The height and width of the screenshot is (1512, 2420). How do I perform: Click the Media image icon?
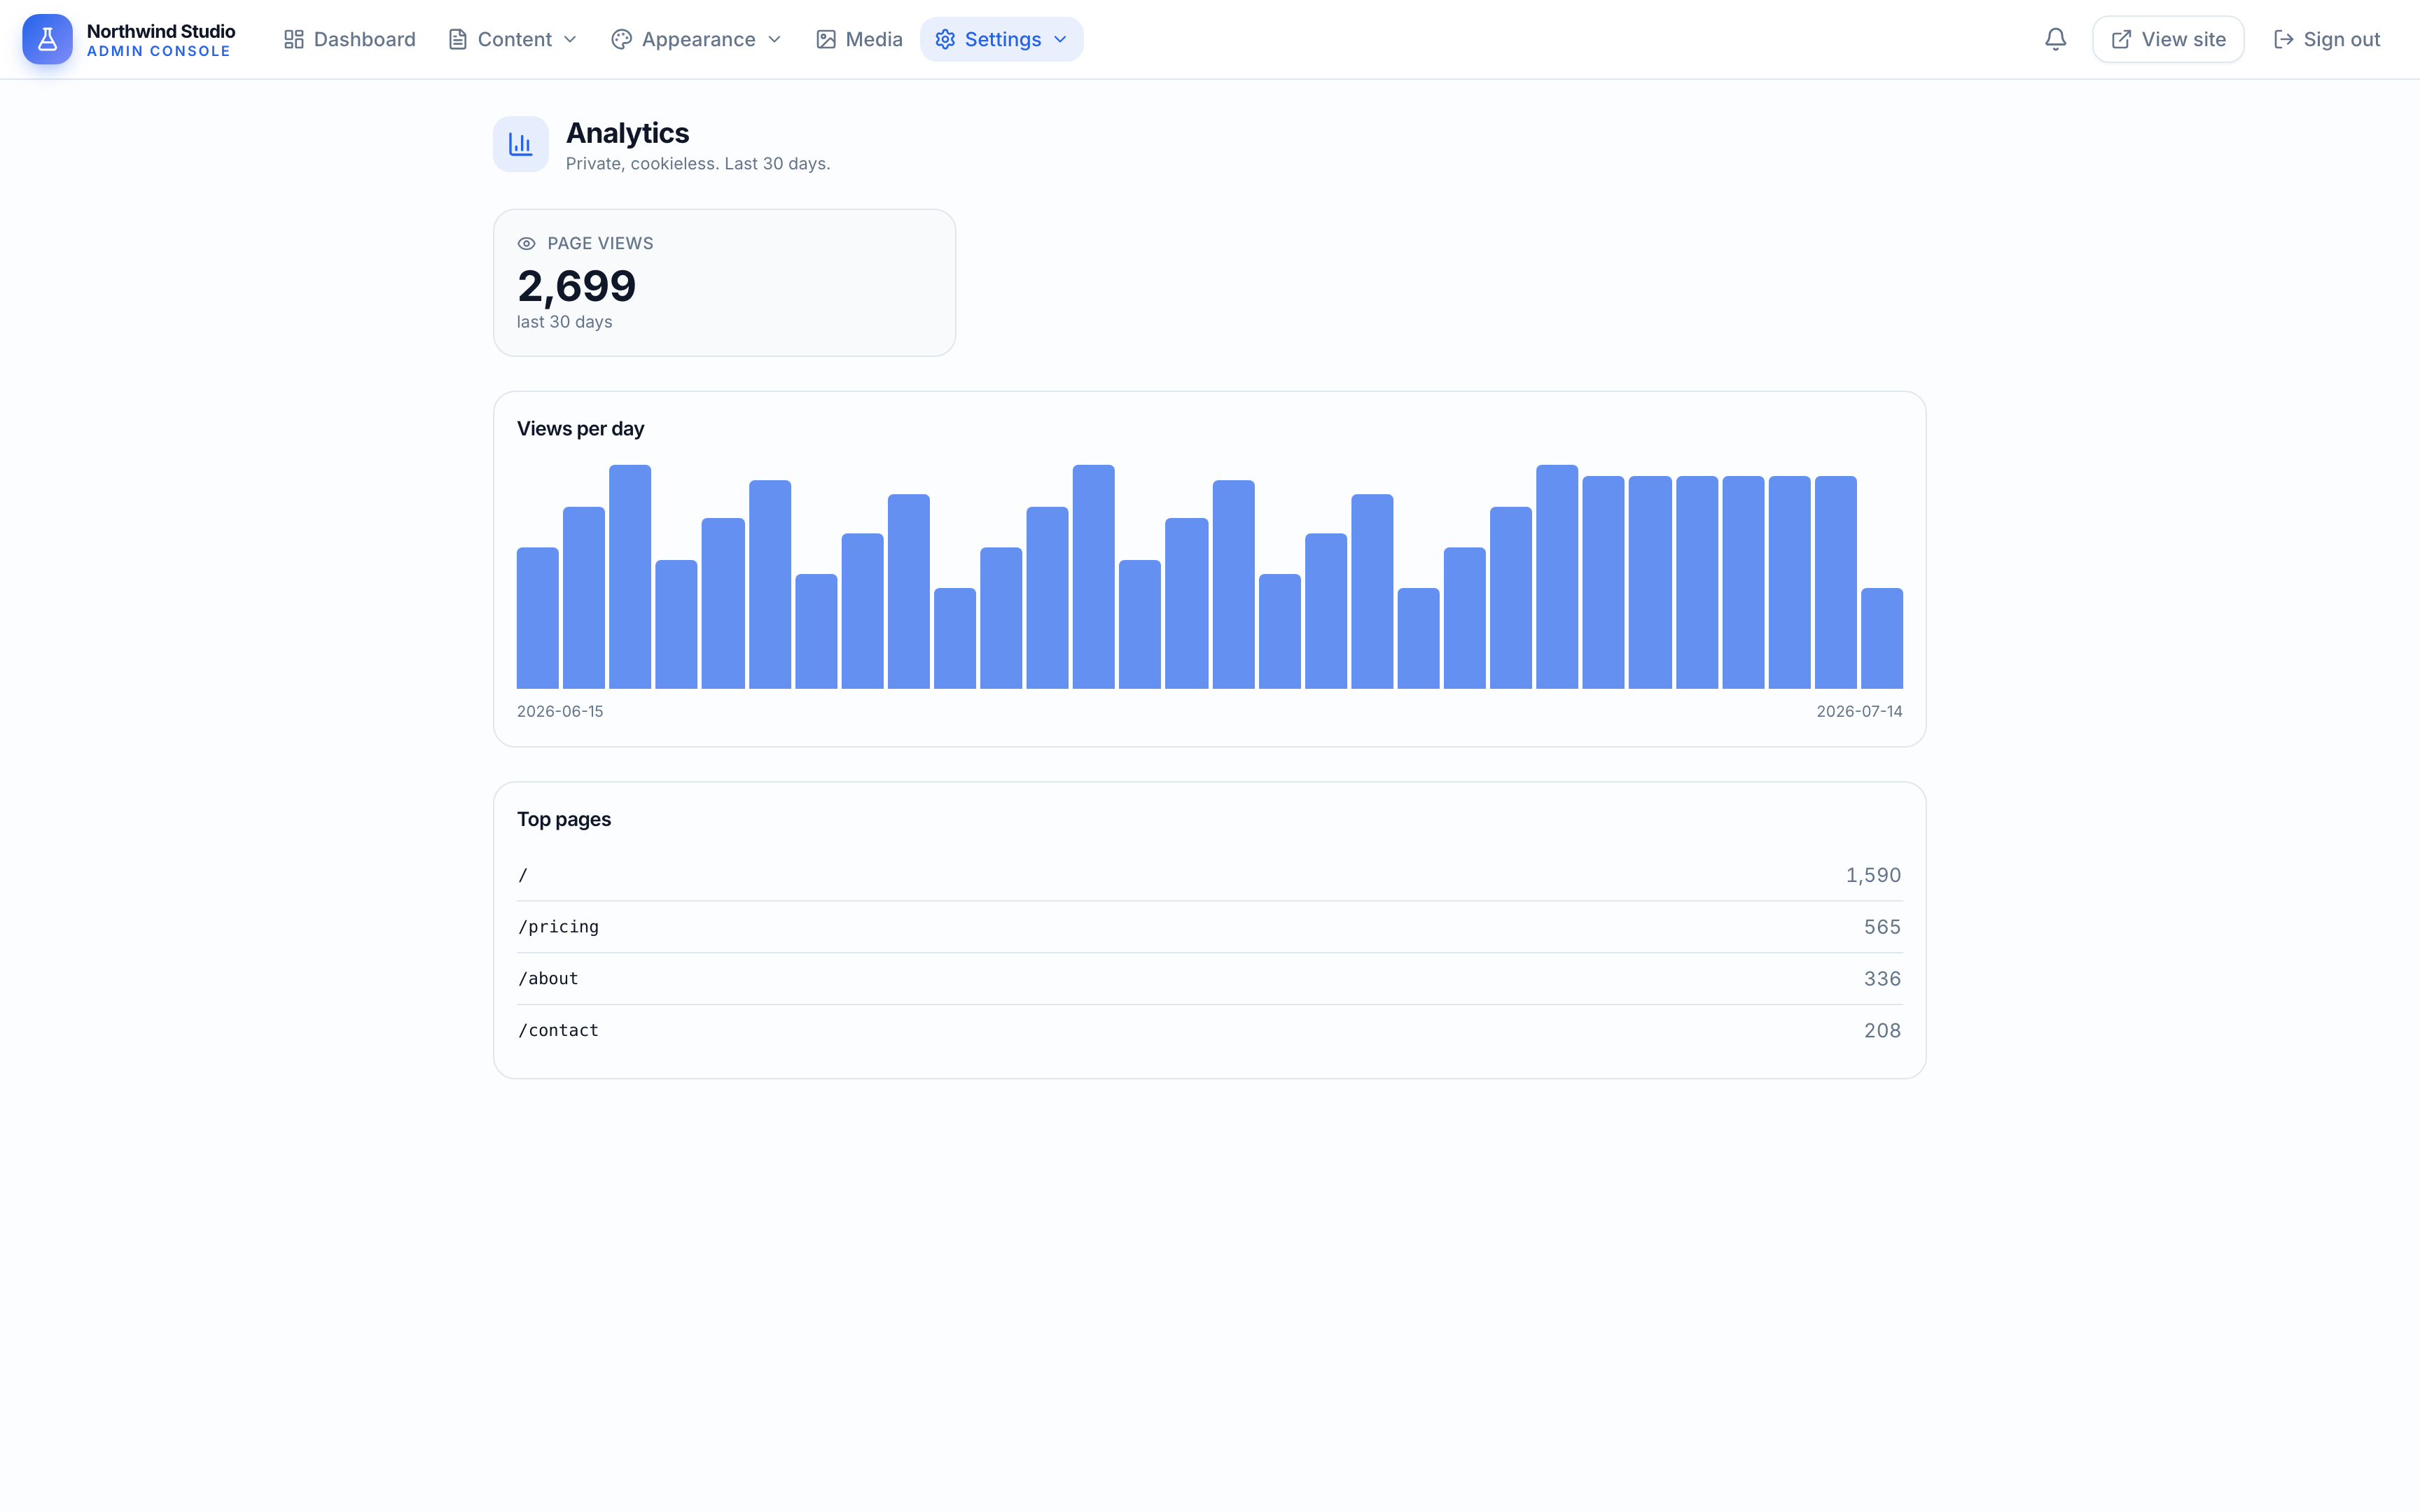coord(825,39)
